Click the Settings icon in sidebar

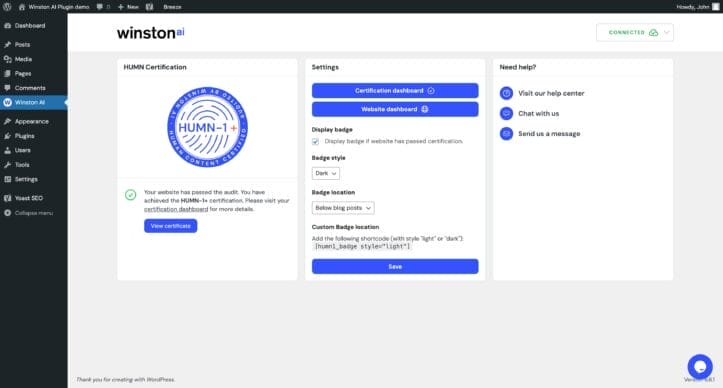pos(7,179)
